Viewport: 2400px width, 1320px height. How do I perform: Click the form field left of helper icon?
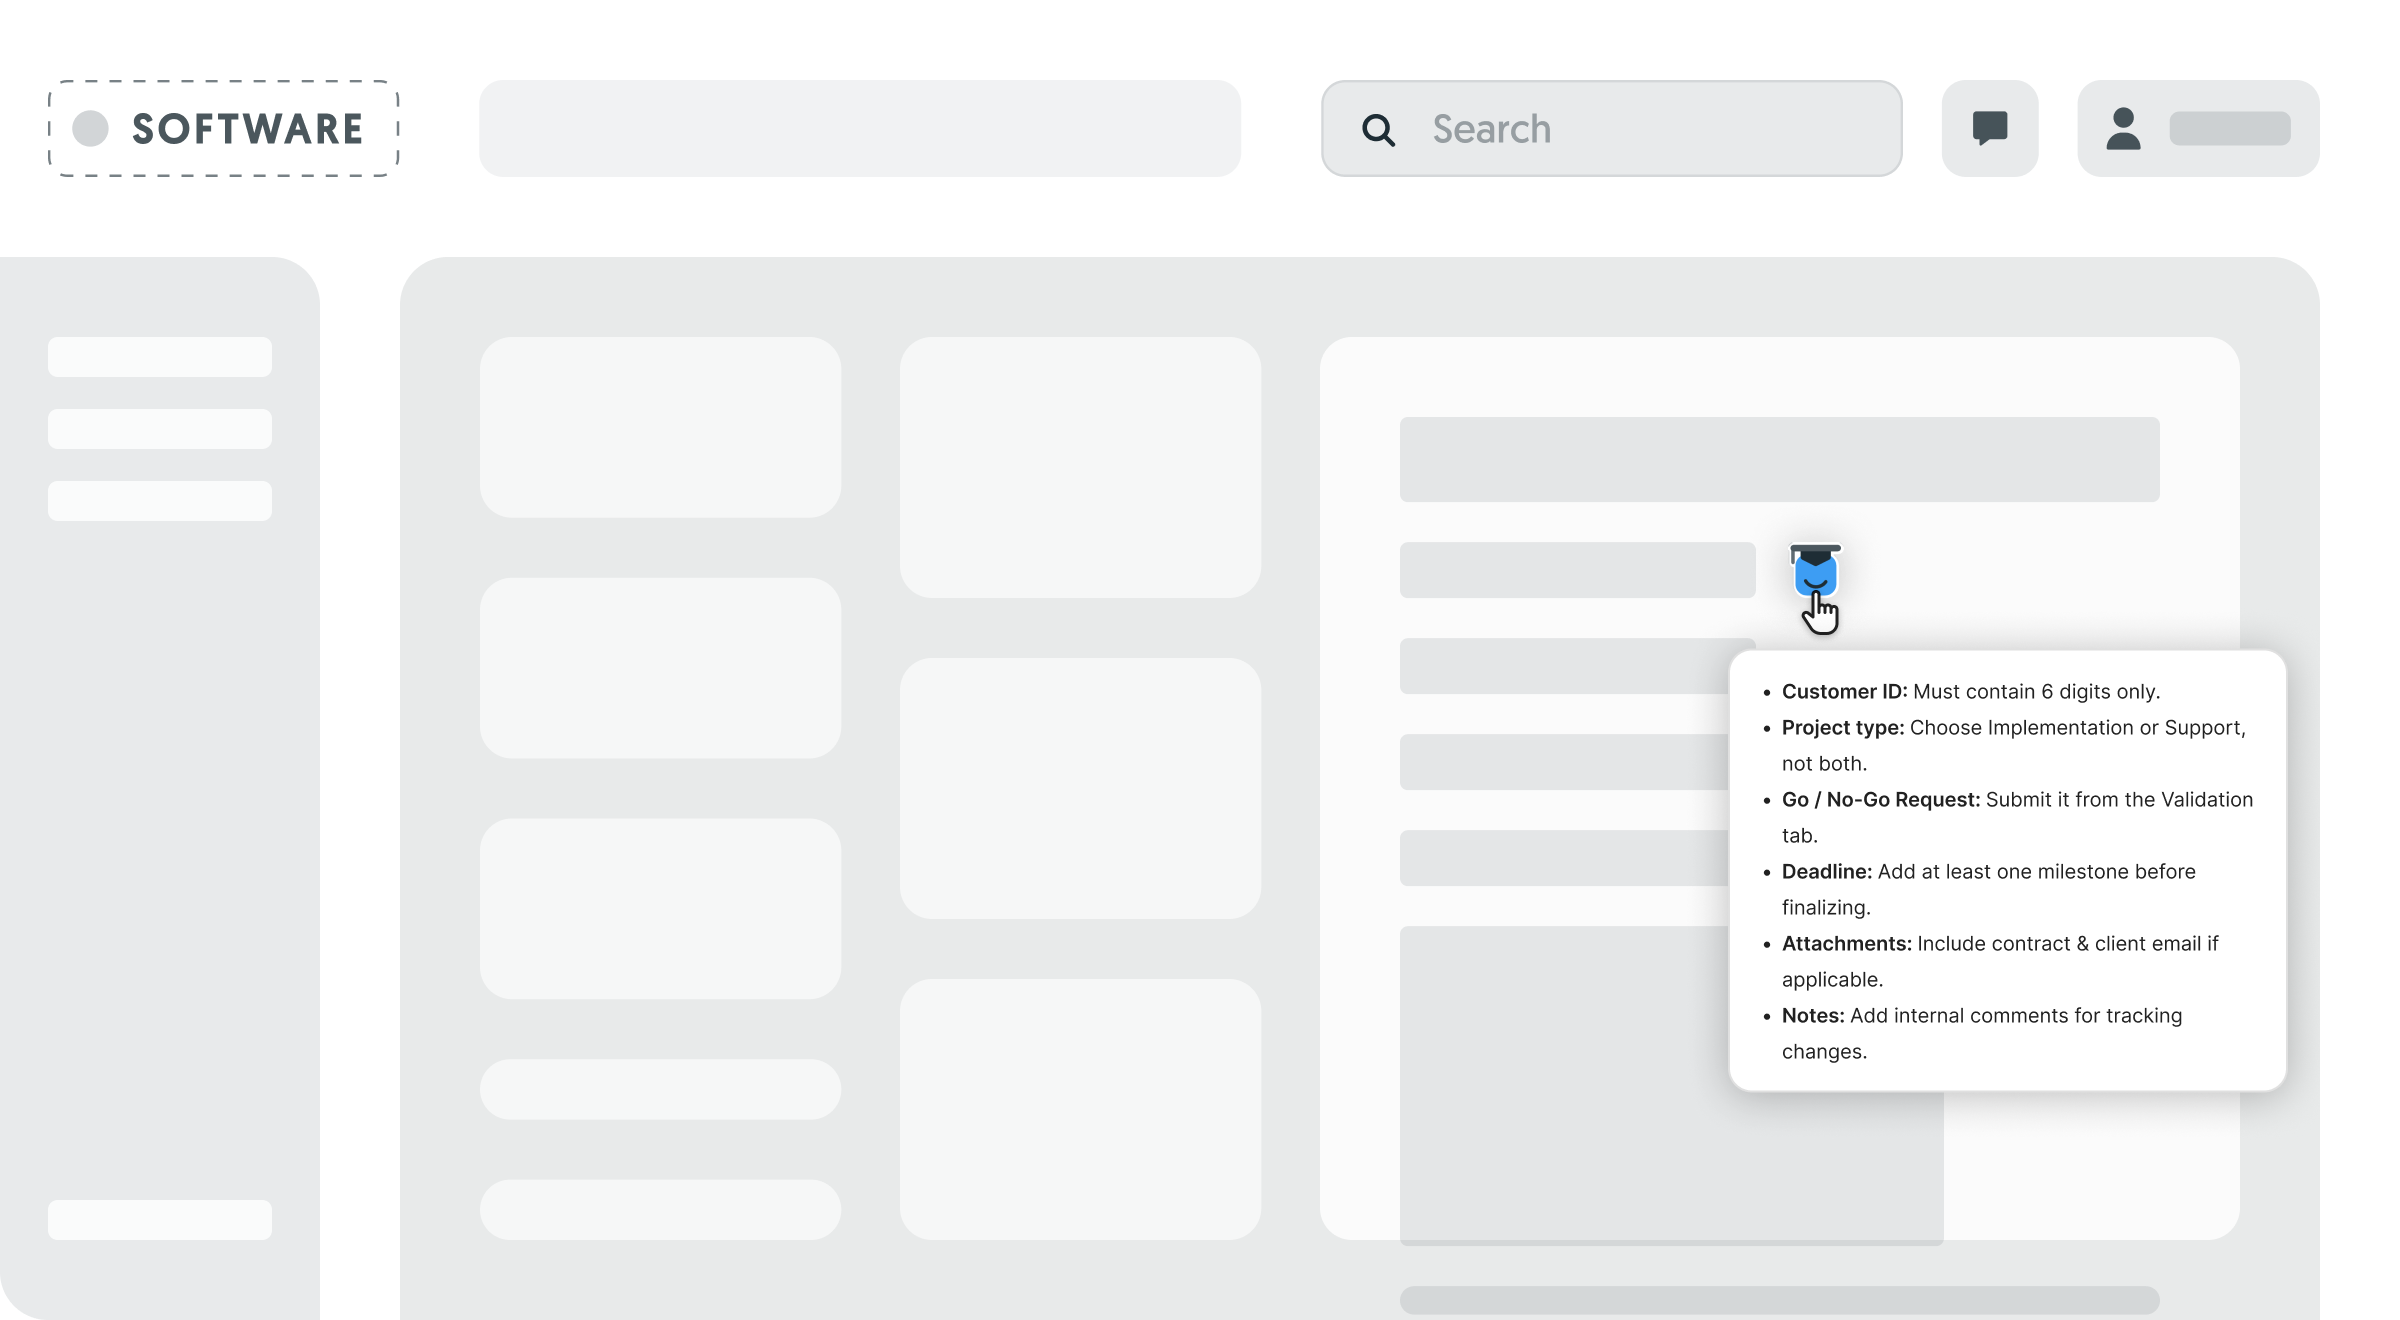(x=1577, y=570)
